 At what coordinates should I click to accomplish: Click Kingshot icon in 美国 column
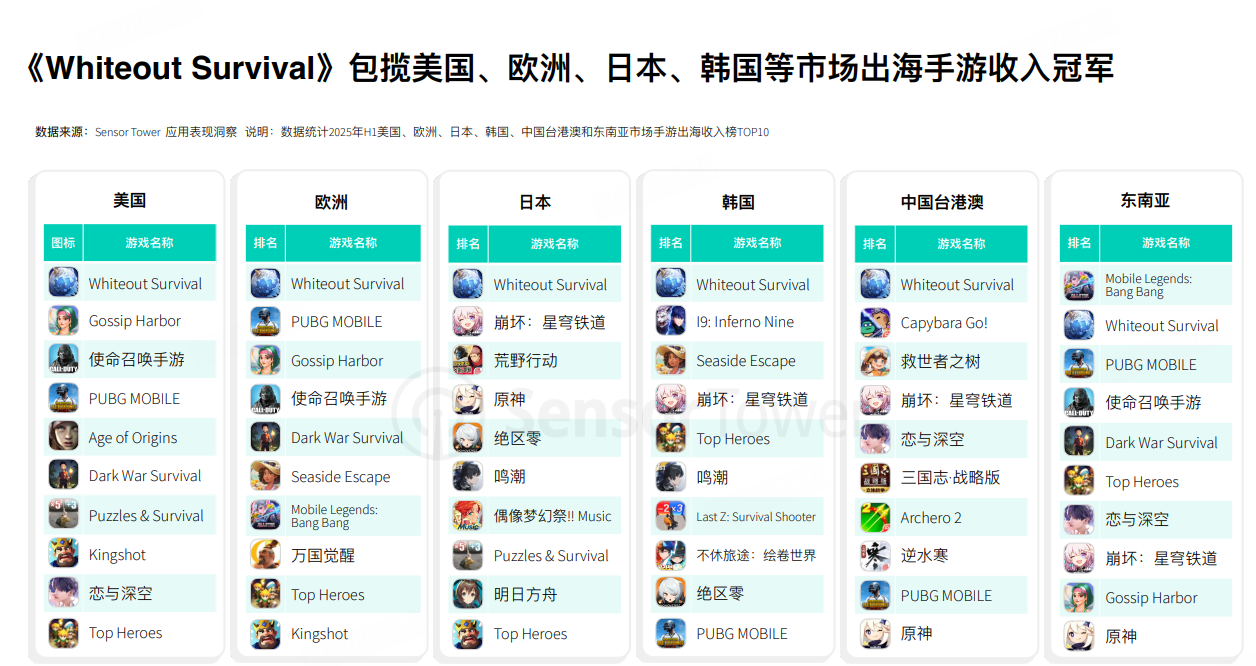tap(63, 553)
